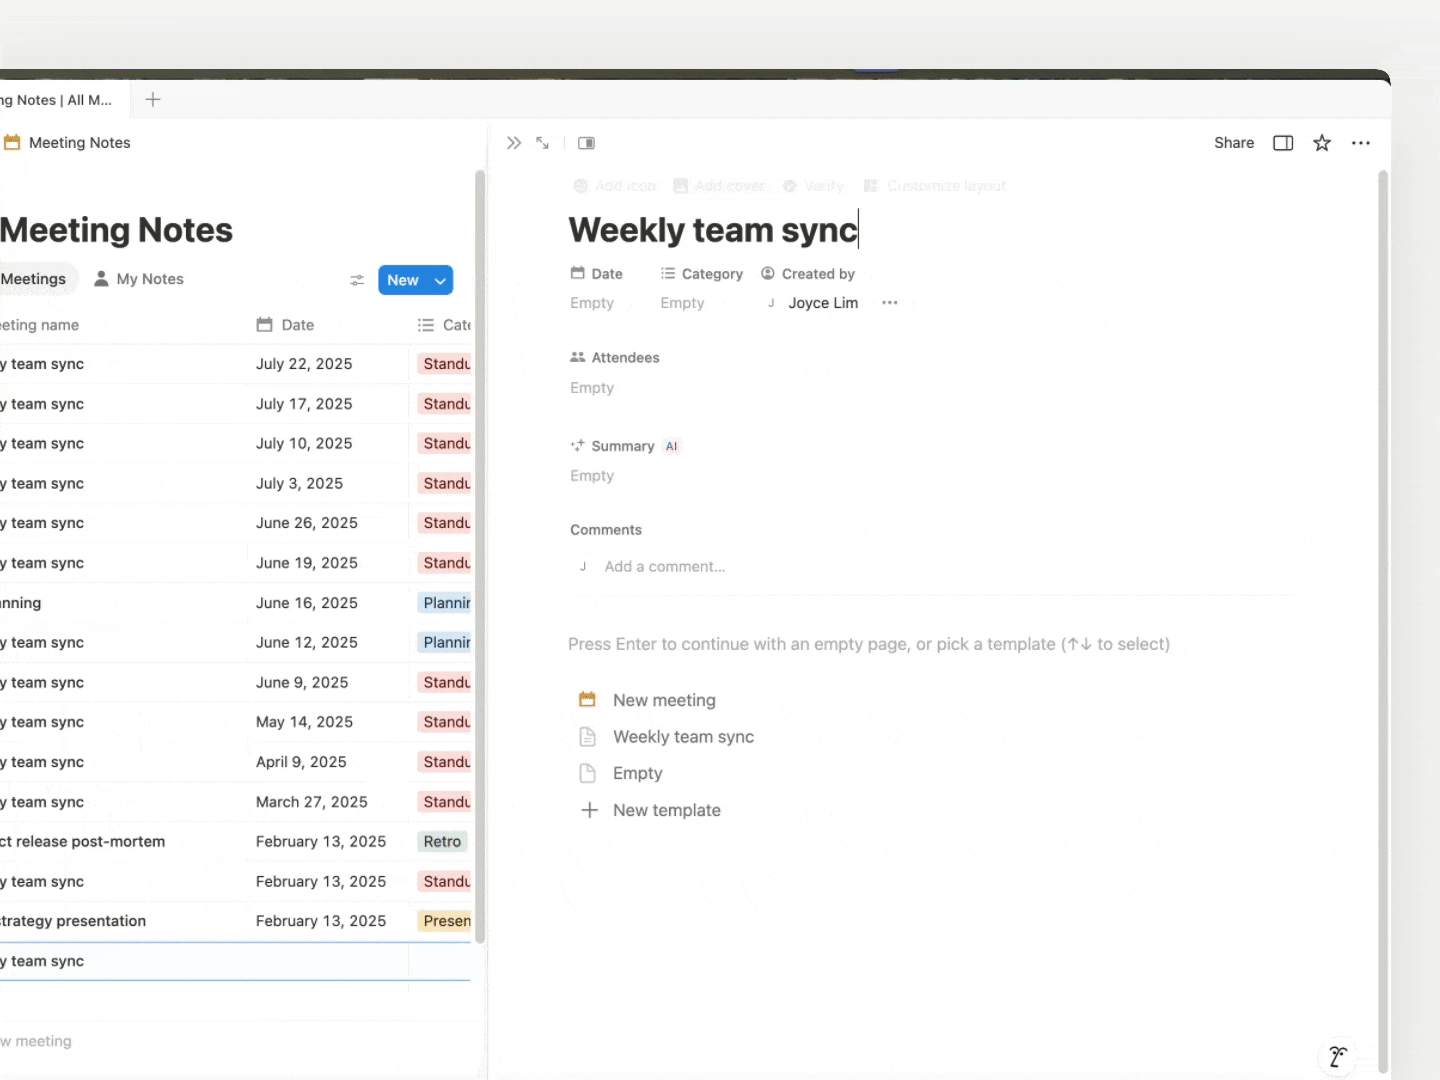1440x1080 pixels.
Task: Pick a date in the empty Date field
Action: [592, 303]
